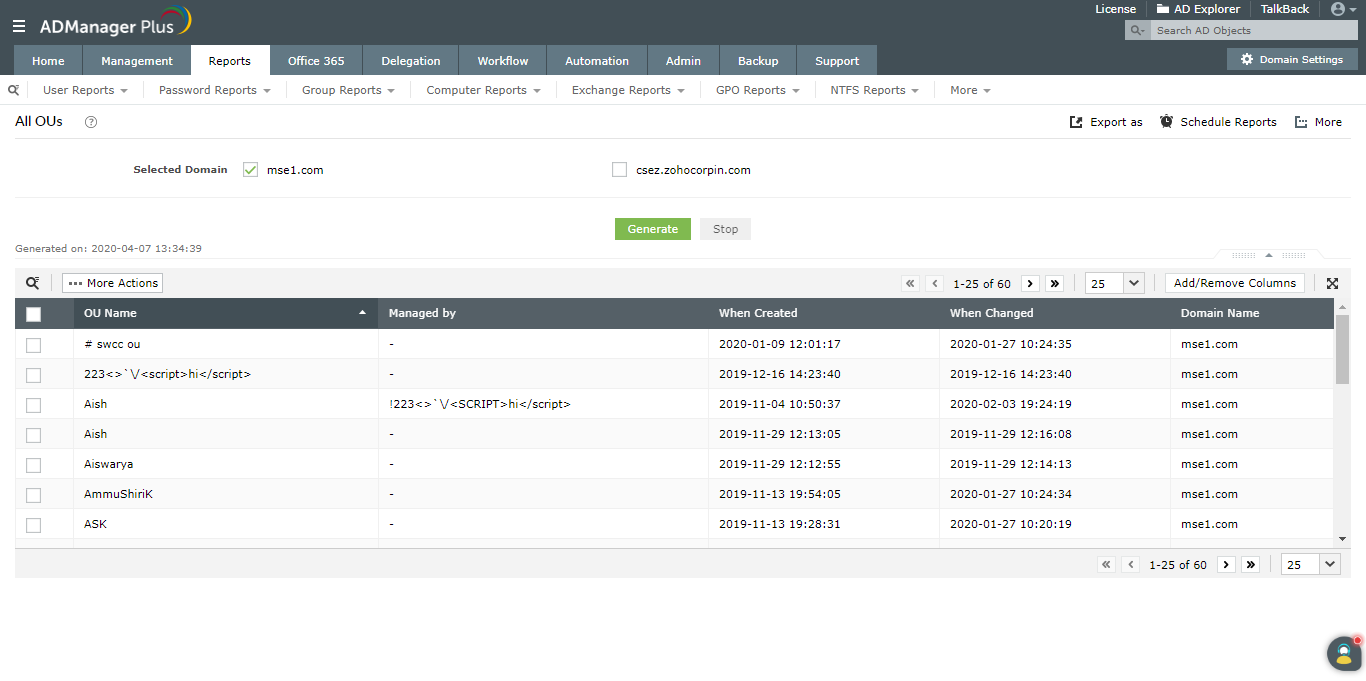Open Domain Settings
This screenshot has height=681, width=1366.
1292,59
